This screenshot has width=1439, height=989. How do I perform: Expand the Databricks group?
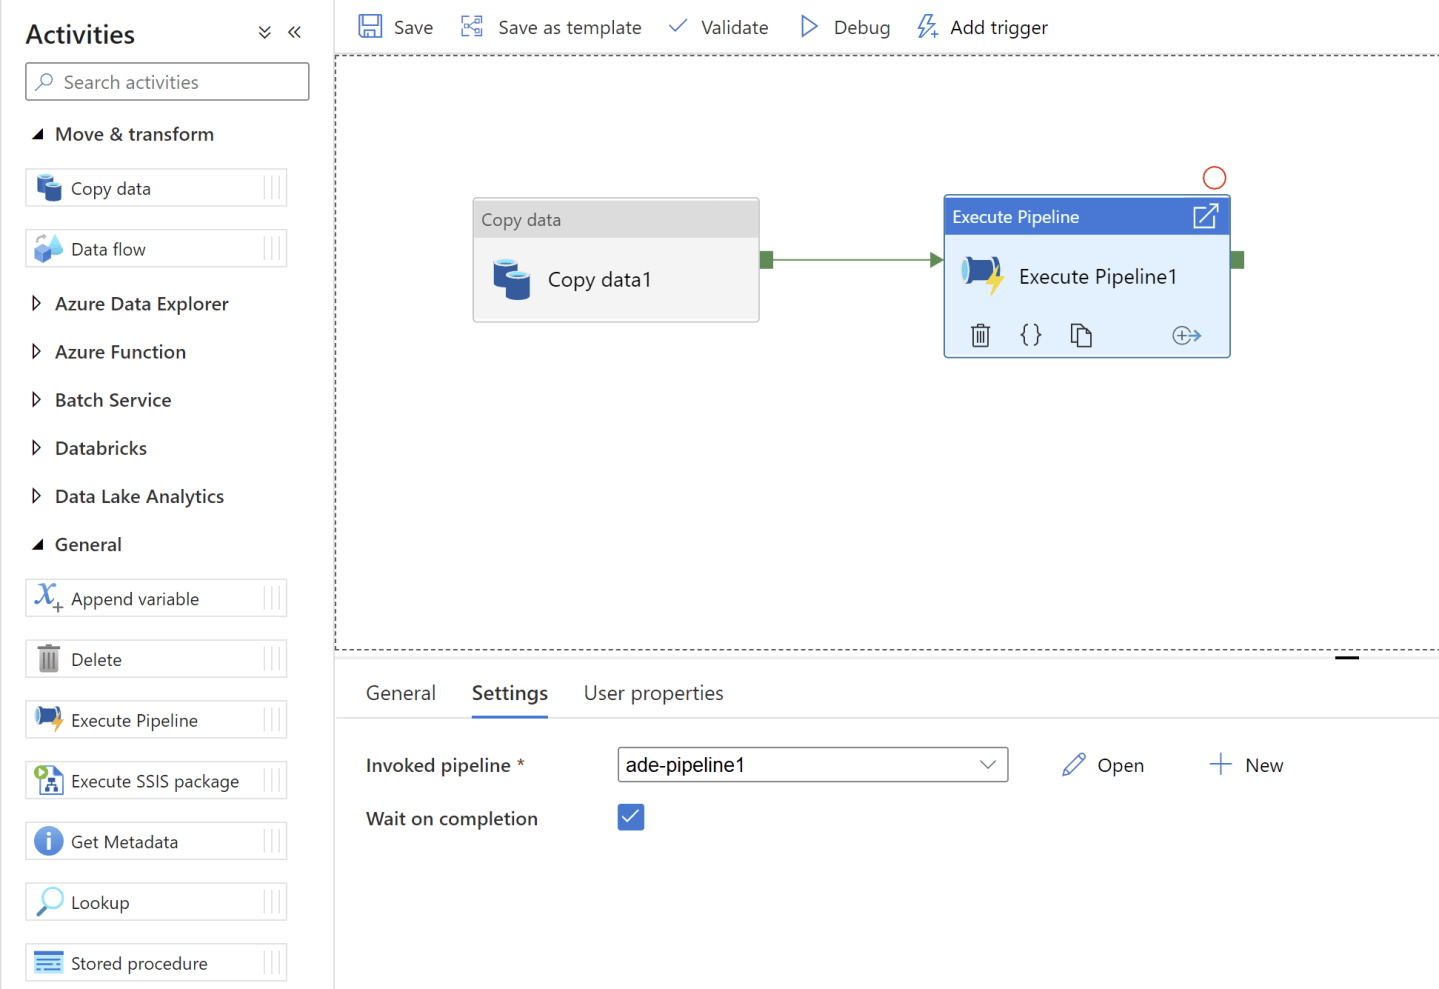(x=37, y=447)
